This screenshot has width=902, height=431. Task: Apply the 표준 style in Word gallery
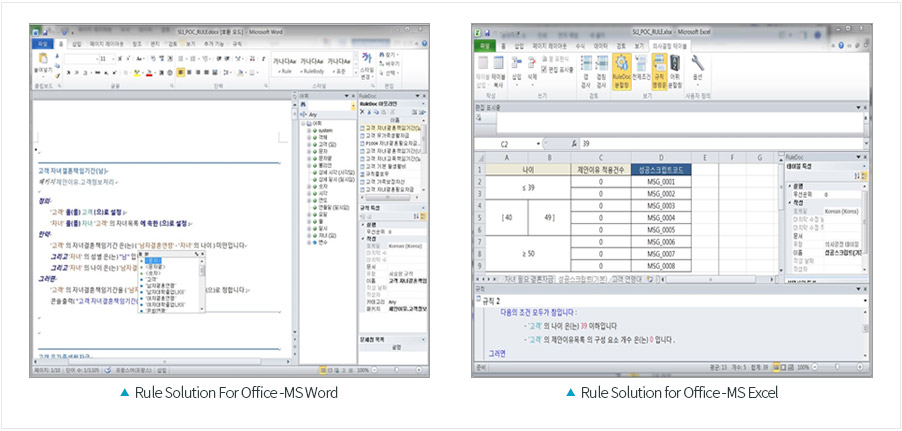click(x=339, y=66)
